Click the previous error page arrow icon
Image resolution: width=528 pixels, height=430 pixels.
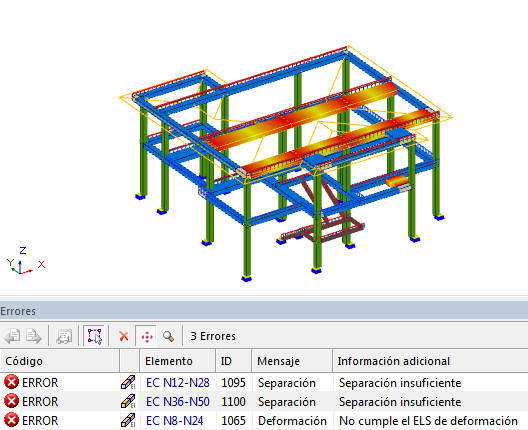[x=12, y=336]
